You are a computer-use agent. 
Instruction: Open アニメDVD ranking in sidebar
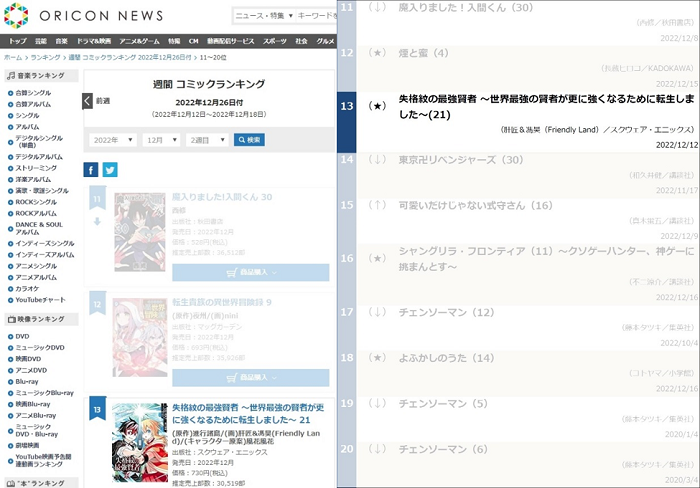point(31,370)
